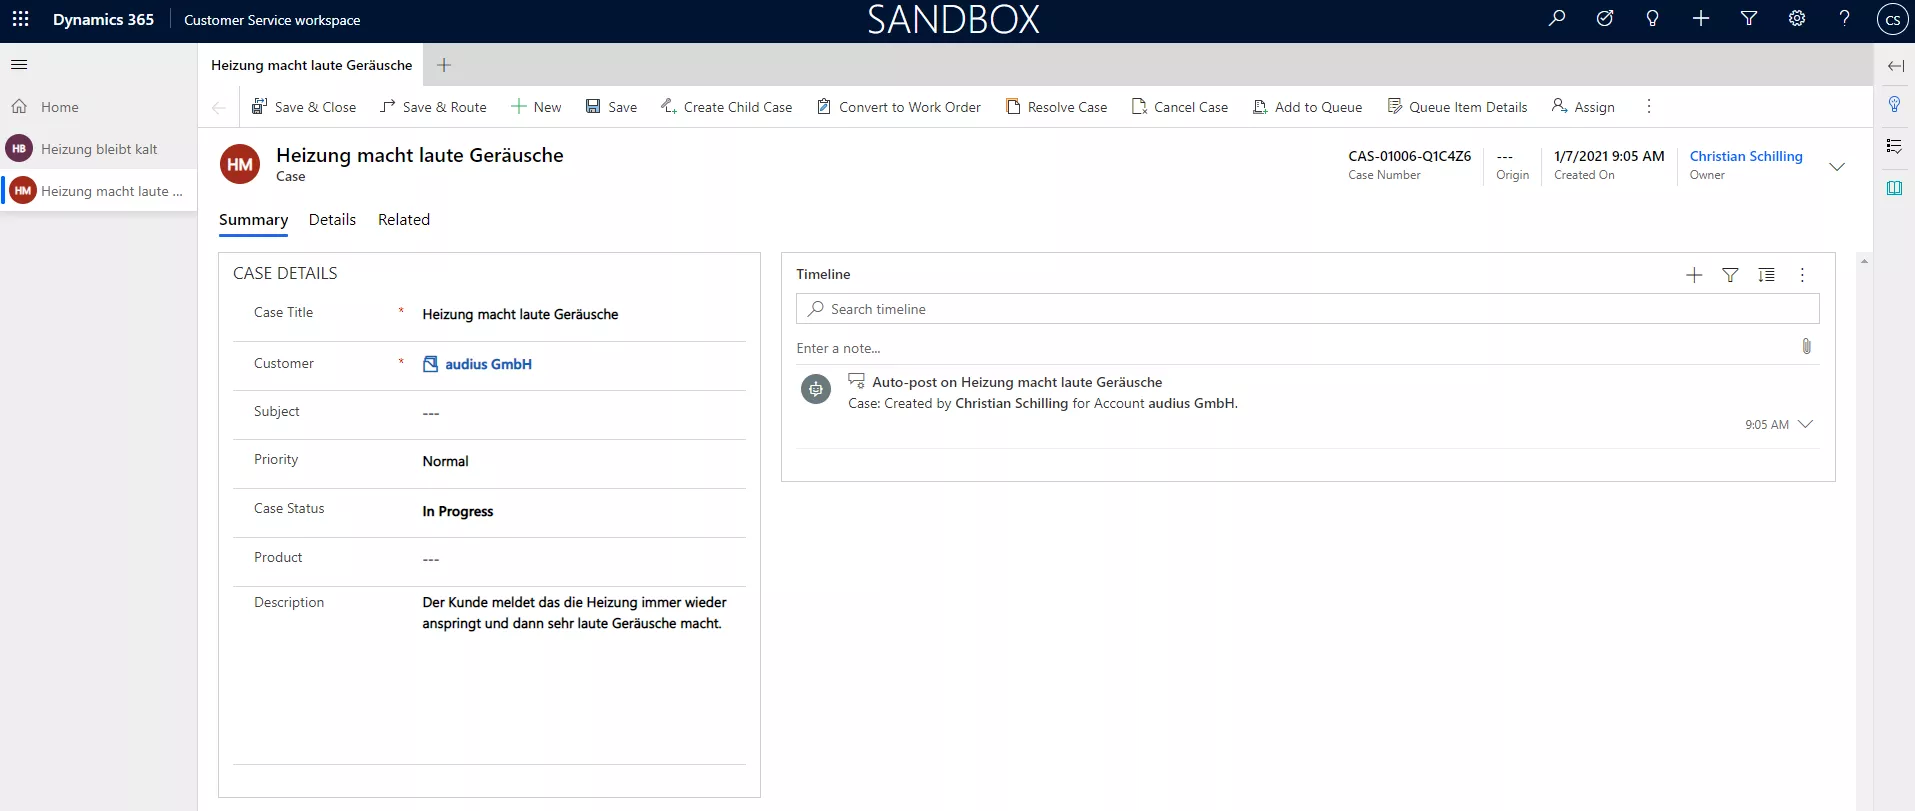
Task: Click the search magnifier in top bar
Action: tap(1556, 18)
